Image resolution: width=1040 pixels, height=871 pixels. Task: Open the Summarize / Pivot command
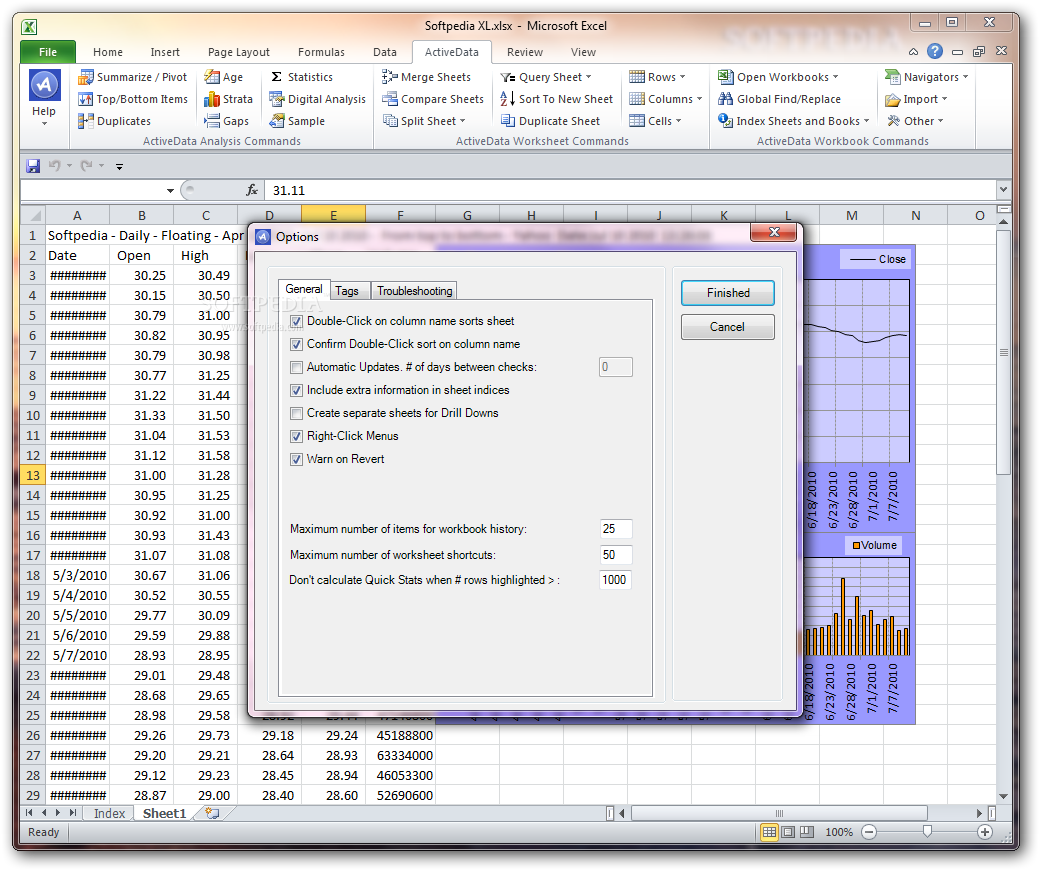[x=133, y=77]
